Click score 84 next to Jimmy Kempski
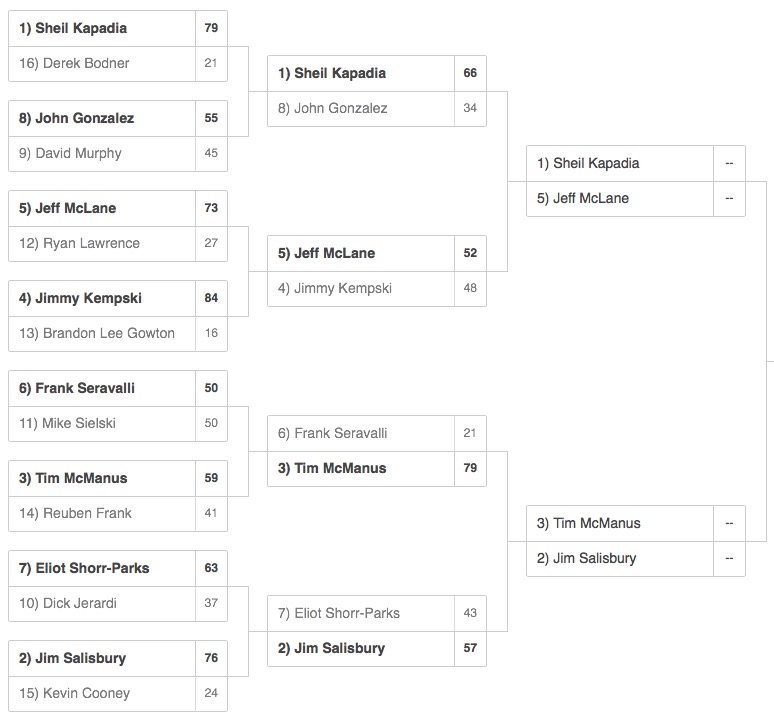This screenshot has height=718, width=774. click(x=211, y=299)
